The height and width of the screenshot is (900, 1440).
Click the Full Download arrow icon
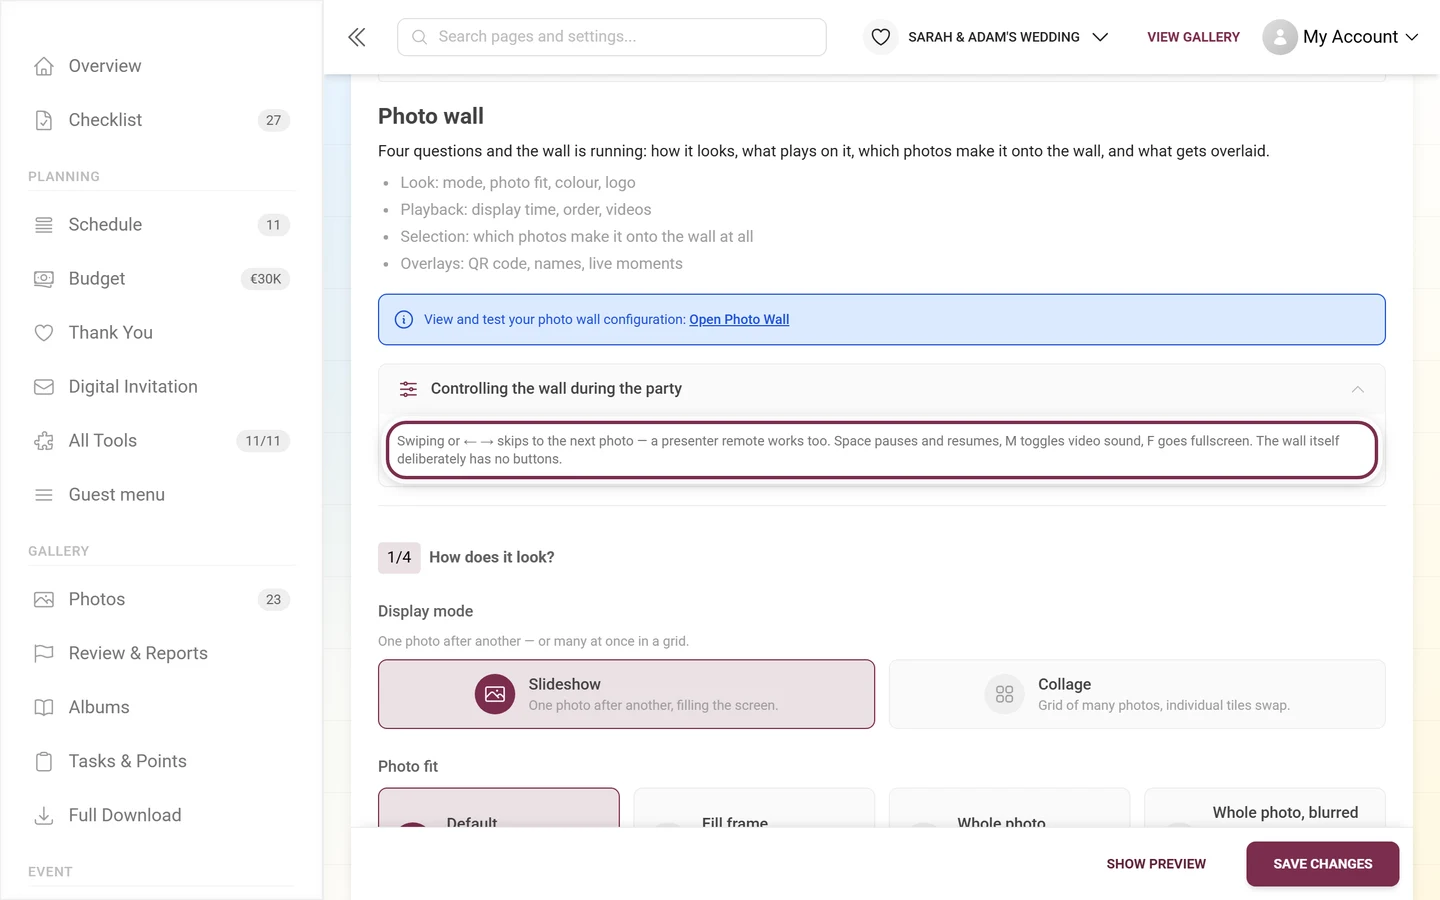[x=44, y=816]
